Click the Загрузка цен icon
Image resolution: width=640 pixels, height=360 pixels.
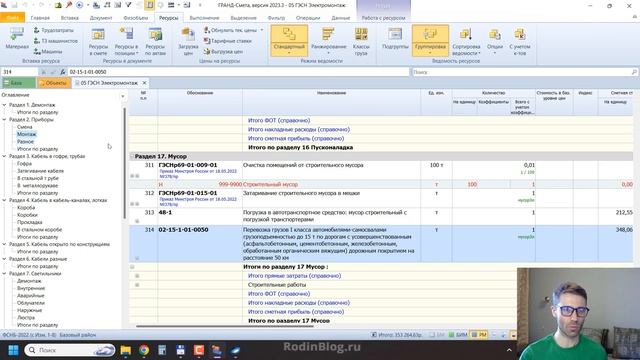coord(188,42)
